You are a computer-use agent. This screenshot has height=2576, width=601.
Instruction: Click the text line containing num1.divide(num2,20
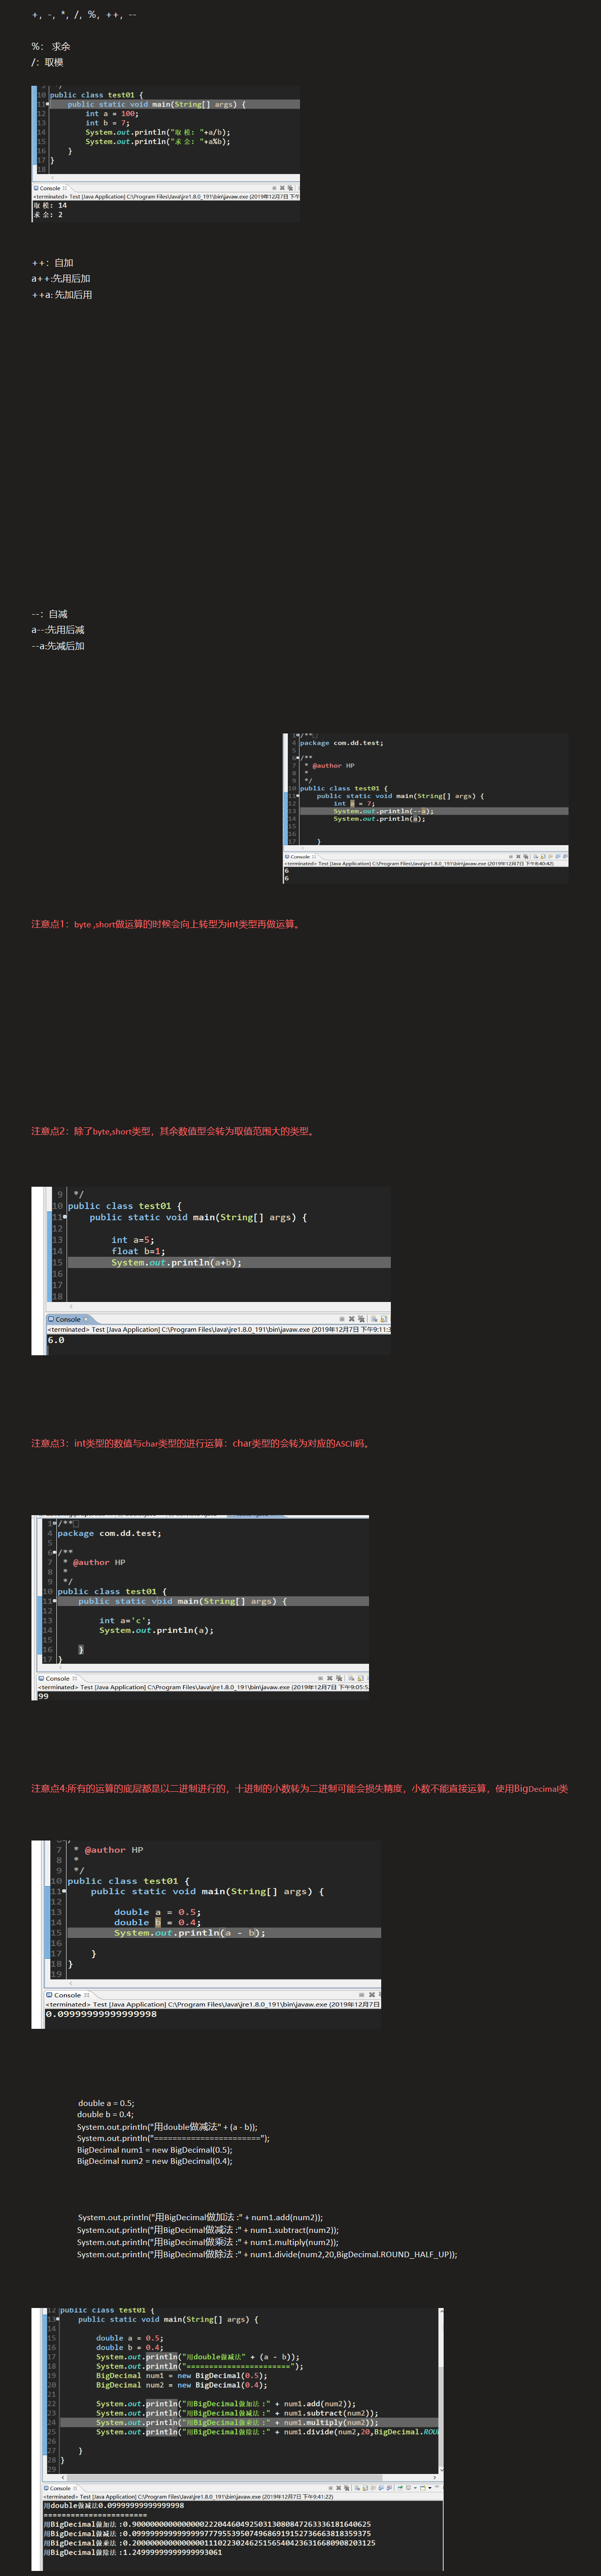pos(267,2254)
